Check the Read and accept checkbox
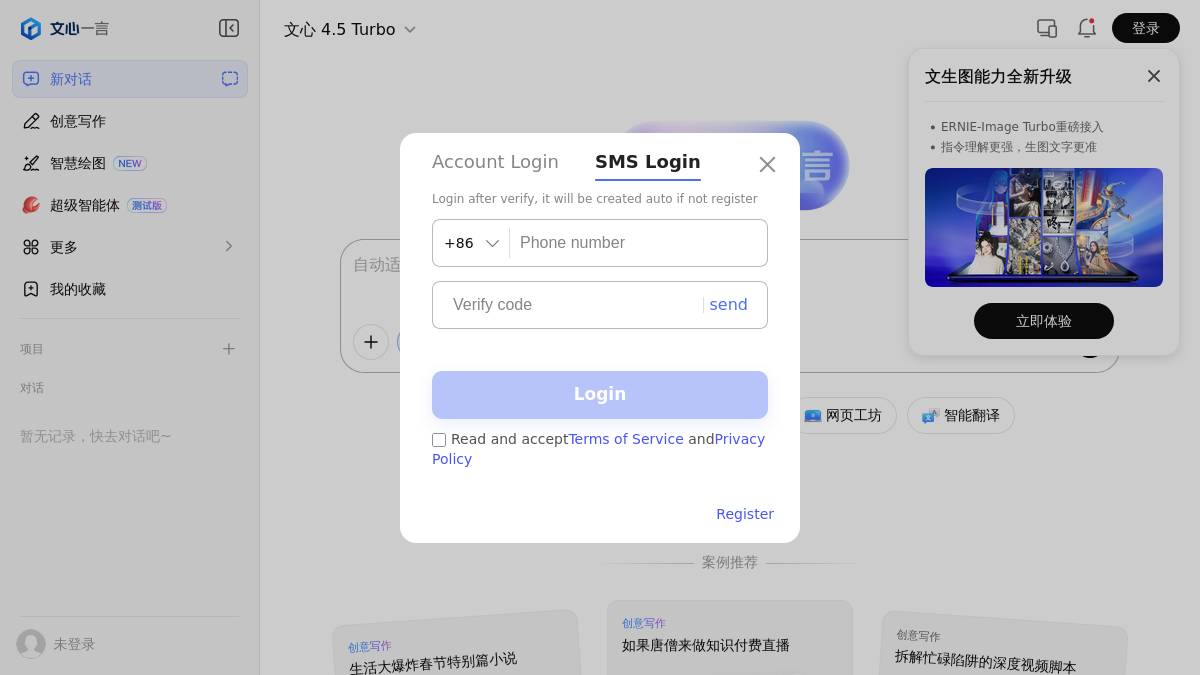Screen dimensions: 1200x675 [439, 440]
